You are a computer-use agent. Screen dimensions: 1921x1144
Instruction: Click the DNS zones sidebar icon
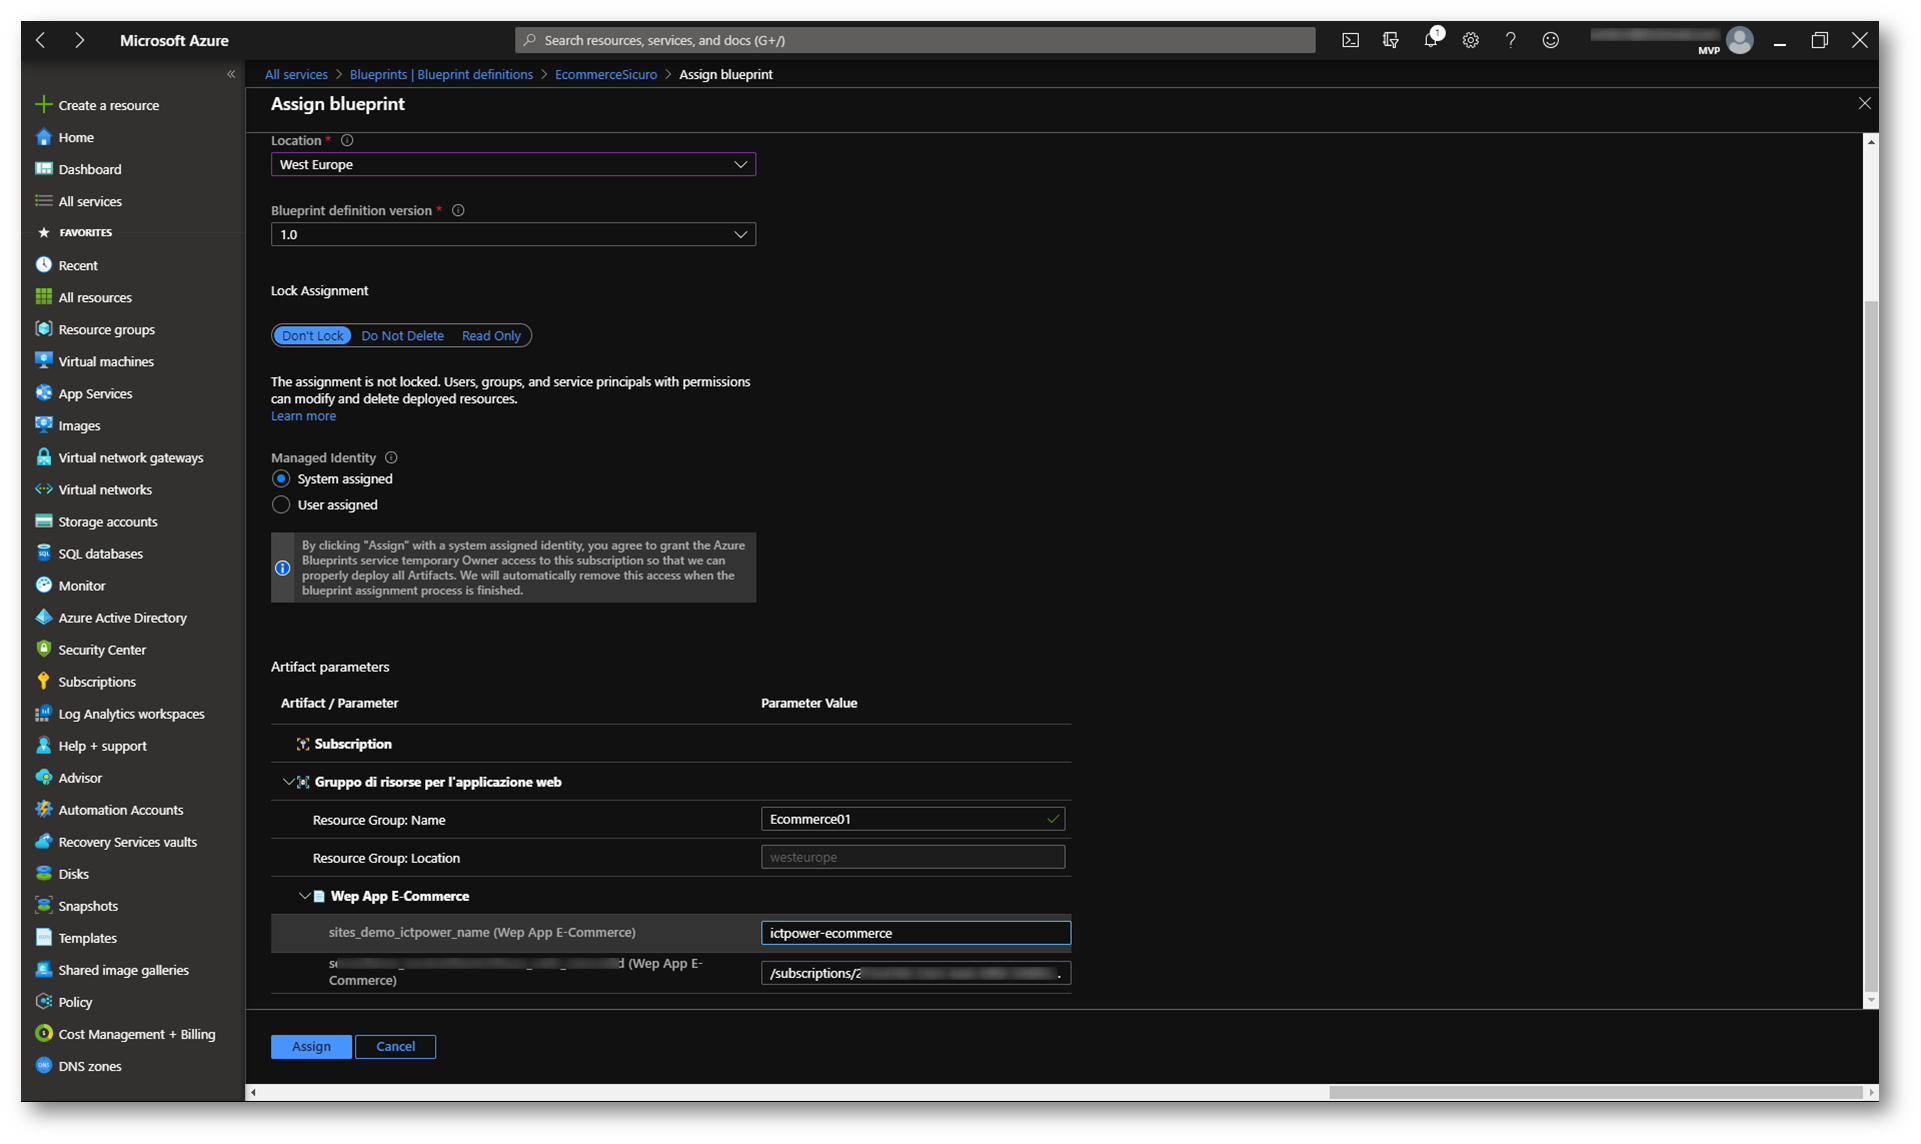click(x=43, y=1065)
